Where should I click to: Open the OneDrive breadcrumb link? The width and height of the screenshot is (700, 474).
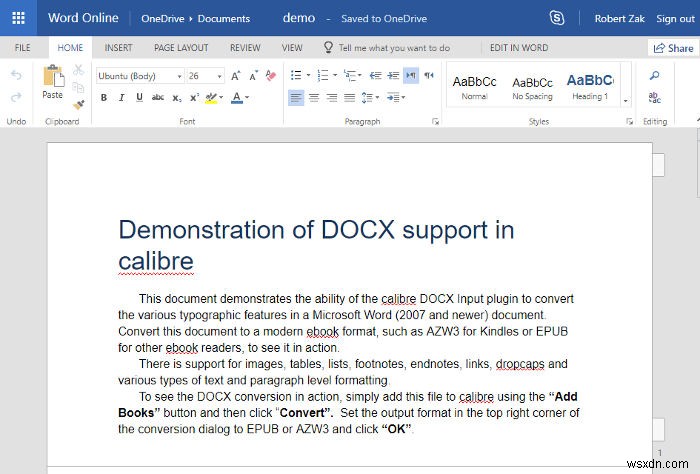point(162,18)
